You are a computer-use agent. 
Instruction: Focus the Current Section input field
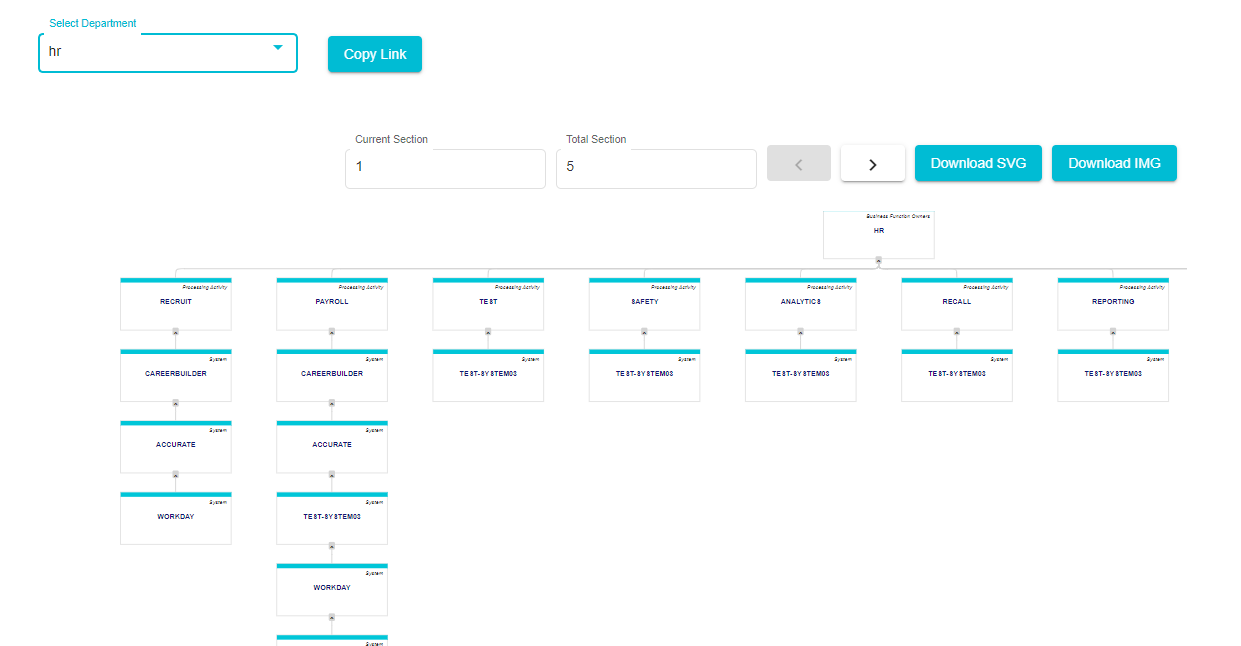(x=445, y=168)
